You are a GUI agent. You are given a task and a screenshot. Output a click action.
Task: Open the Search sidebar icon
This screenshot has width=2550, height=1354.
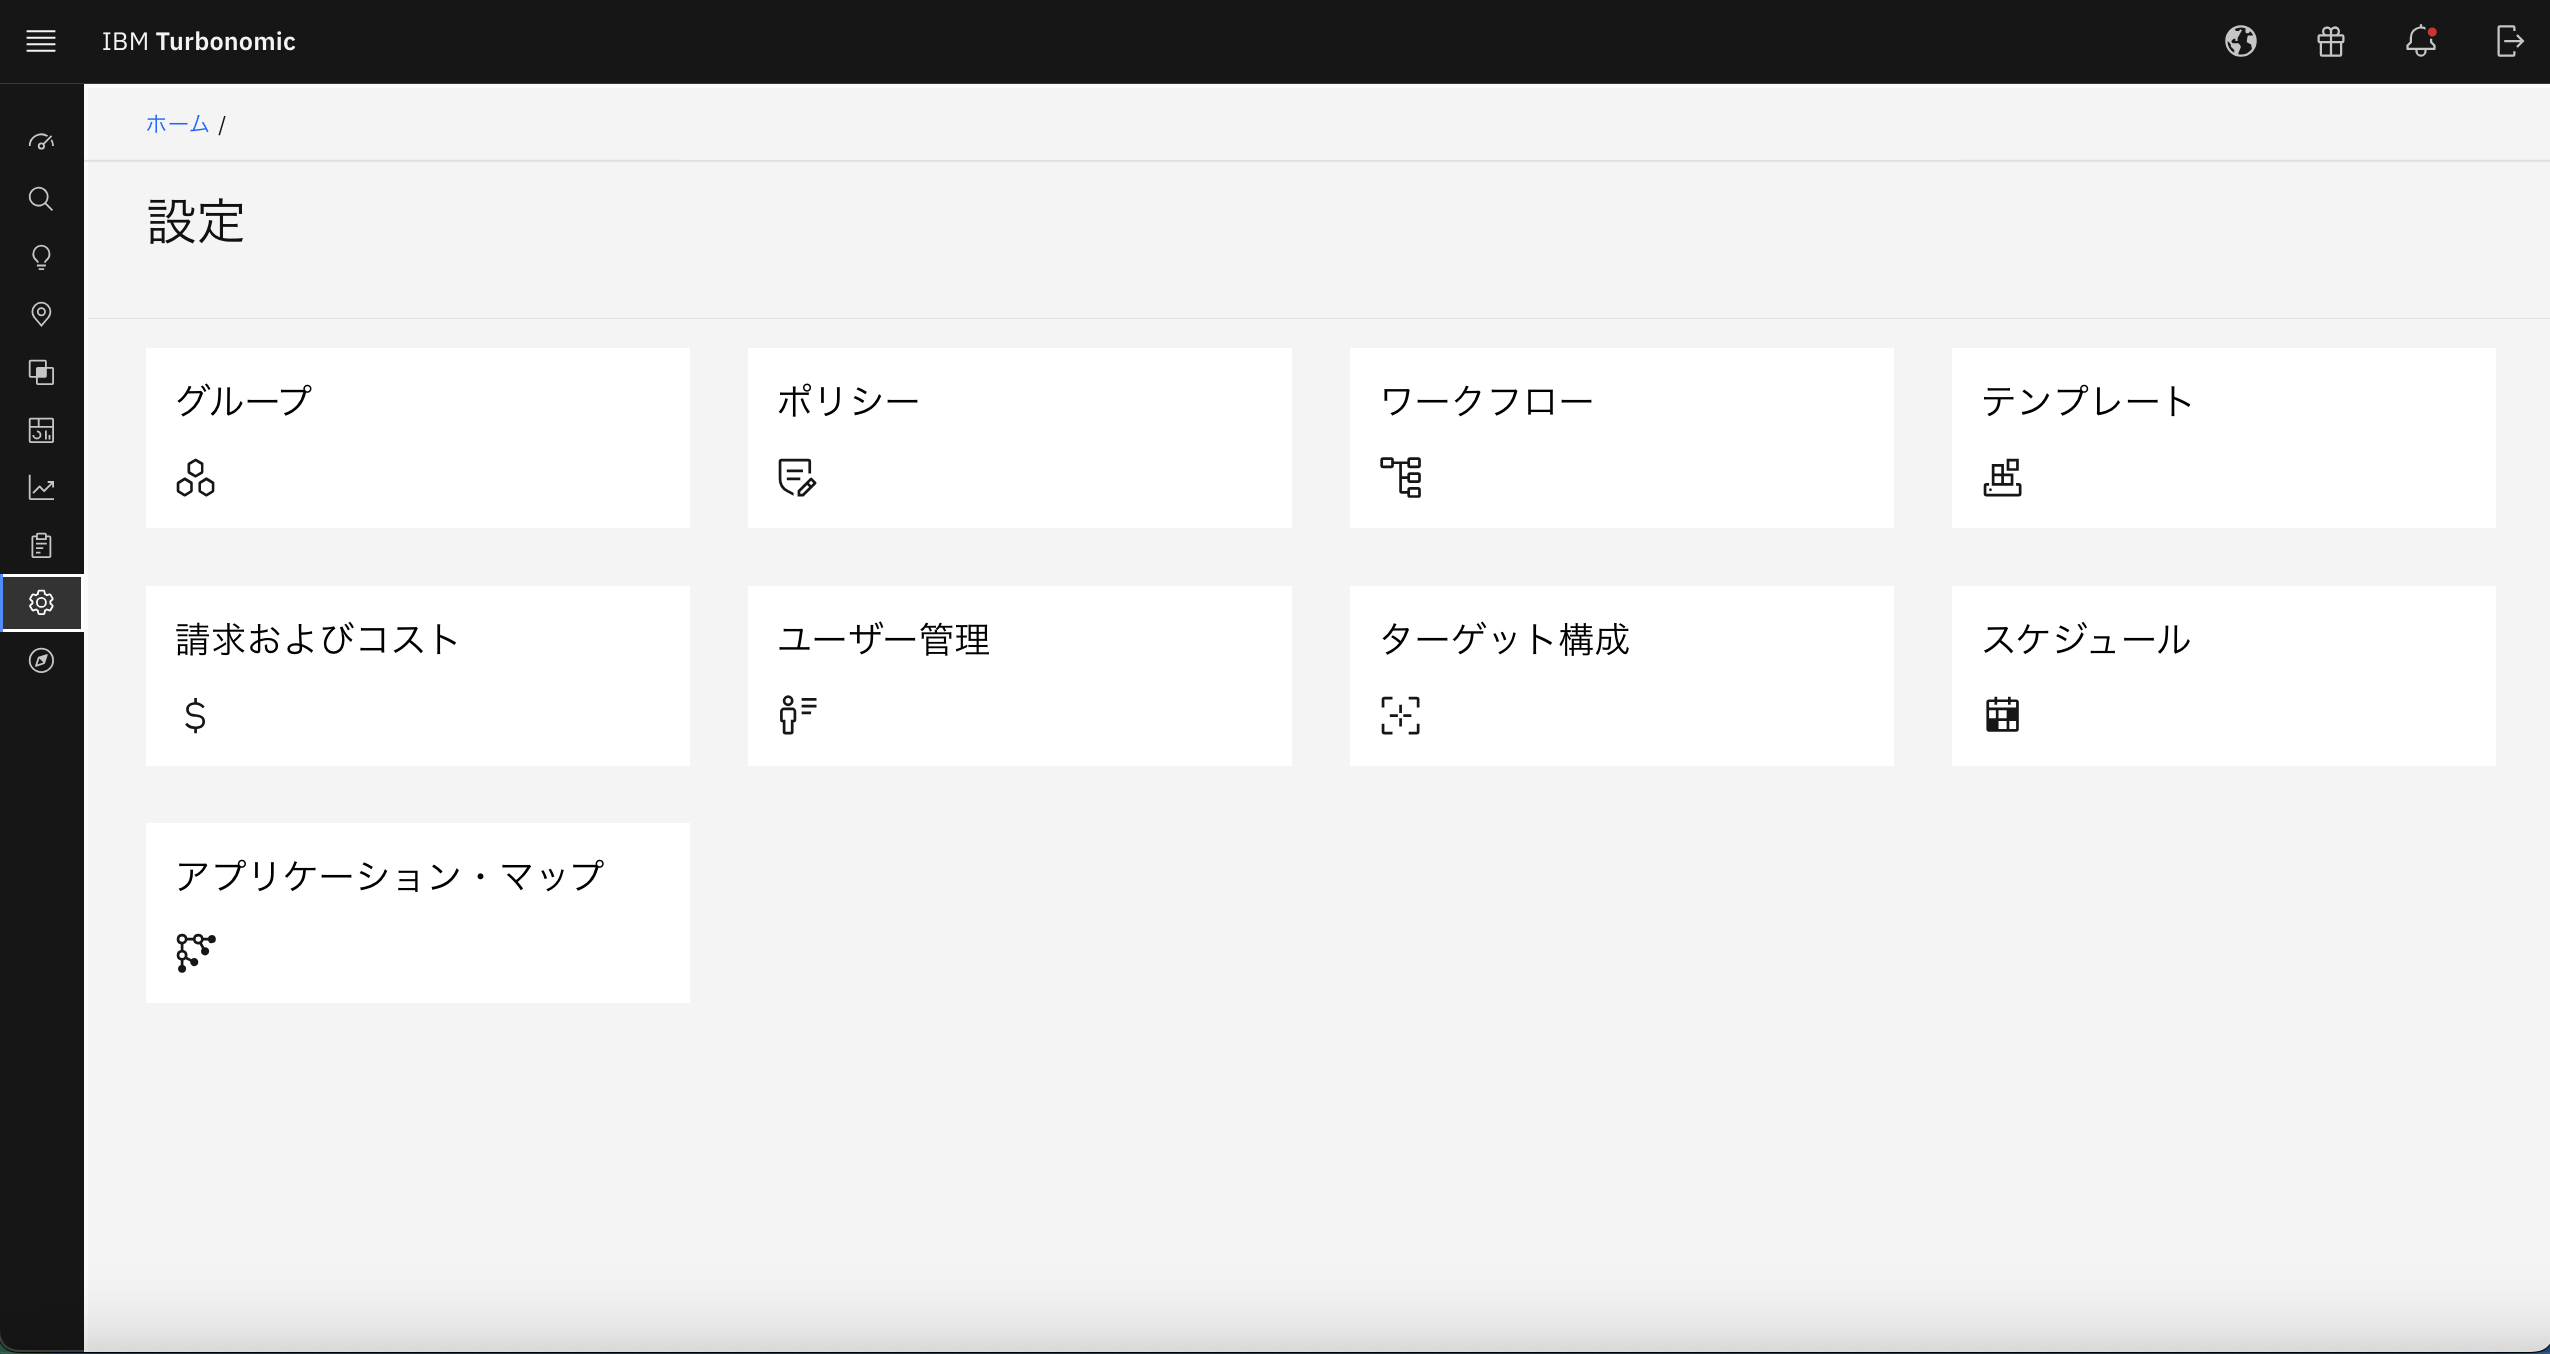click(41, 199)
